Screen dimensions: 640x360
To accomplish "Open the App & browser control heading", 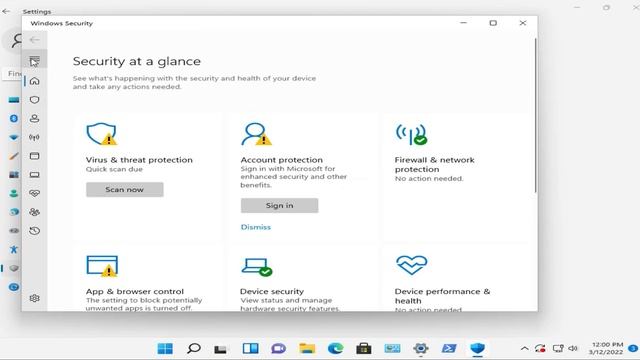I will coord(135,291).
